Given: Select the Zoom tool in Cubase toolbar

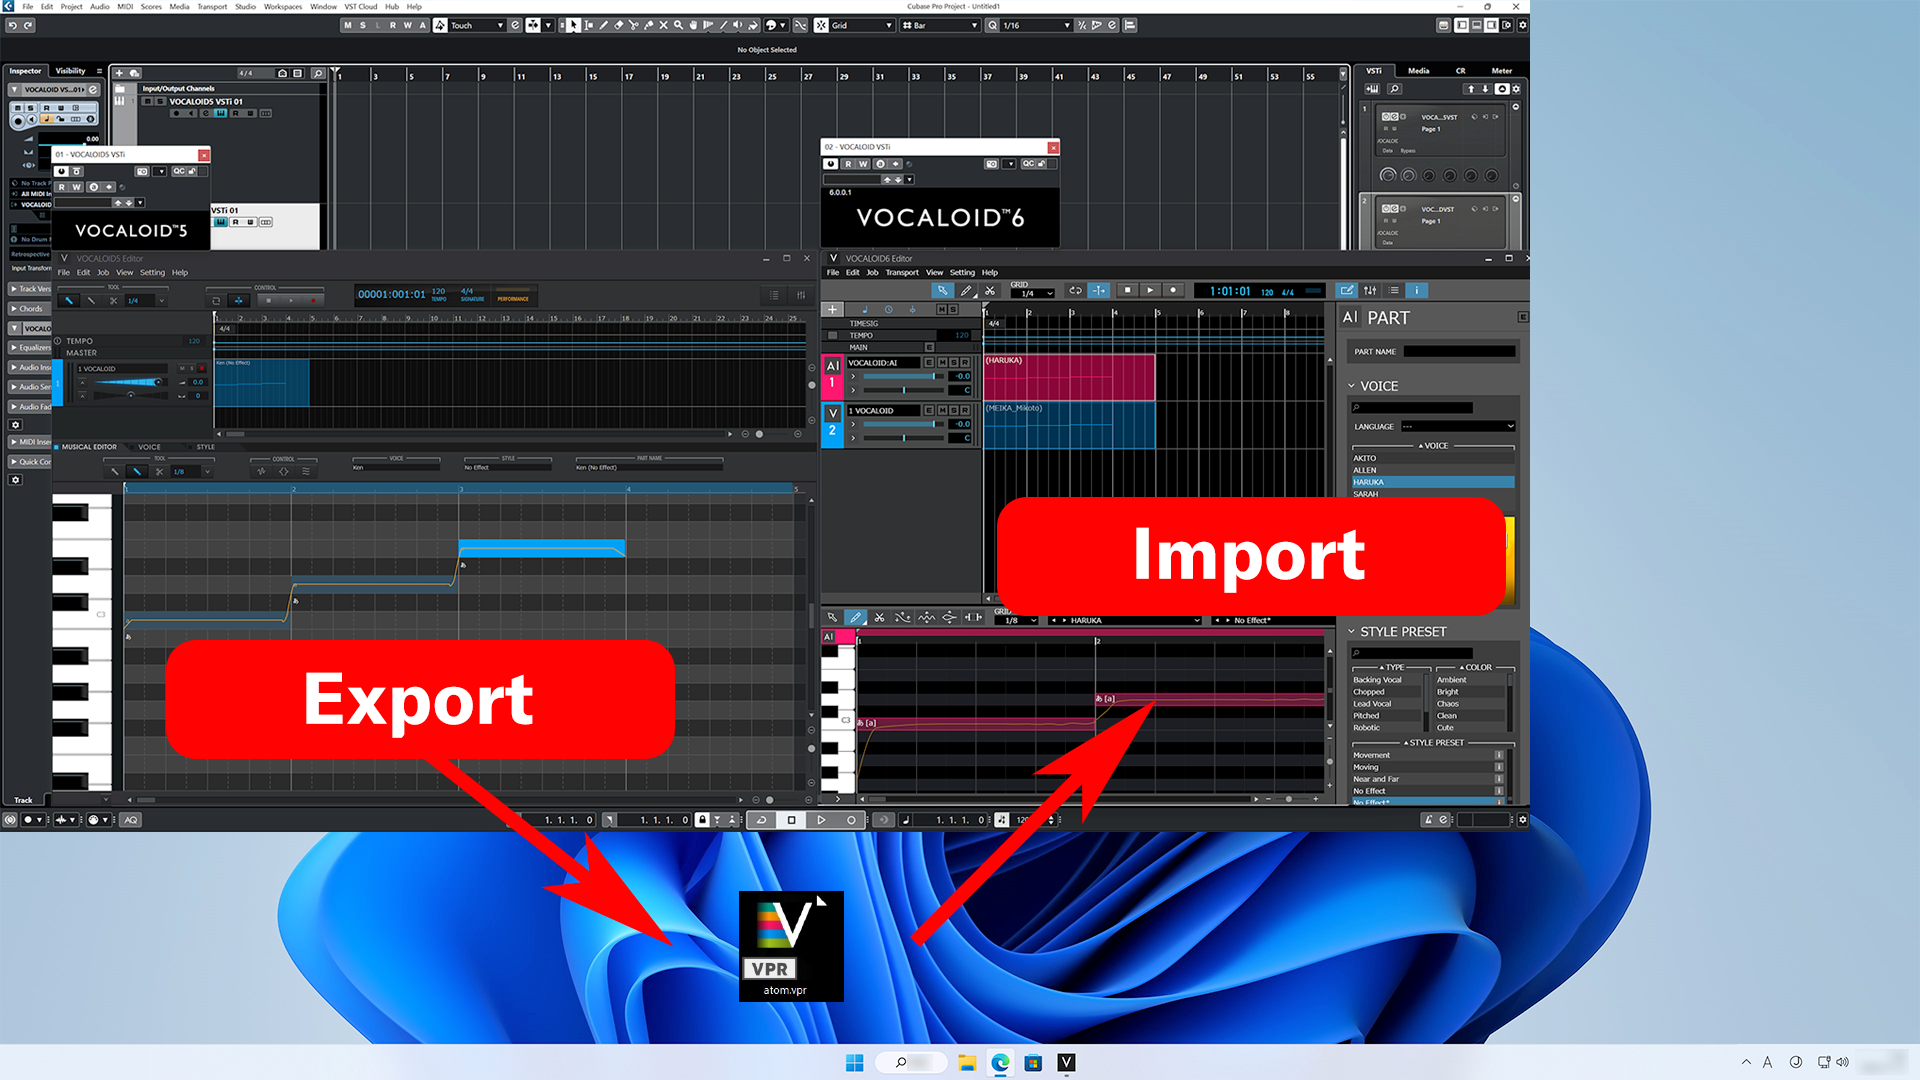Looking at the screenshot, I should 679,25.
